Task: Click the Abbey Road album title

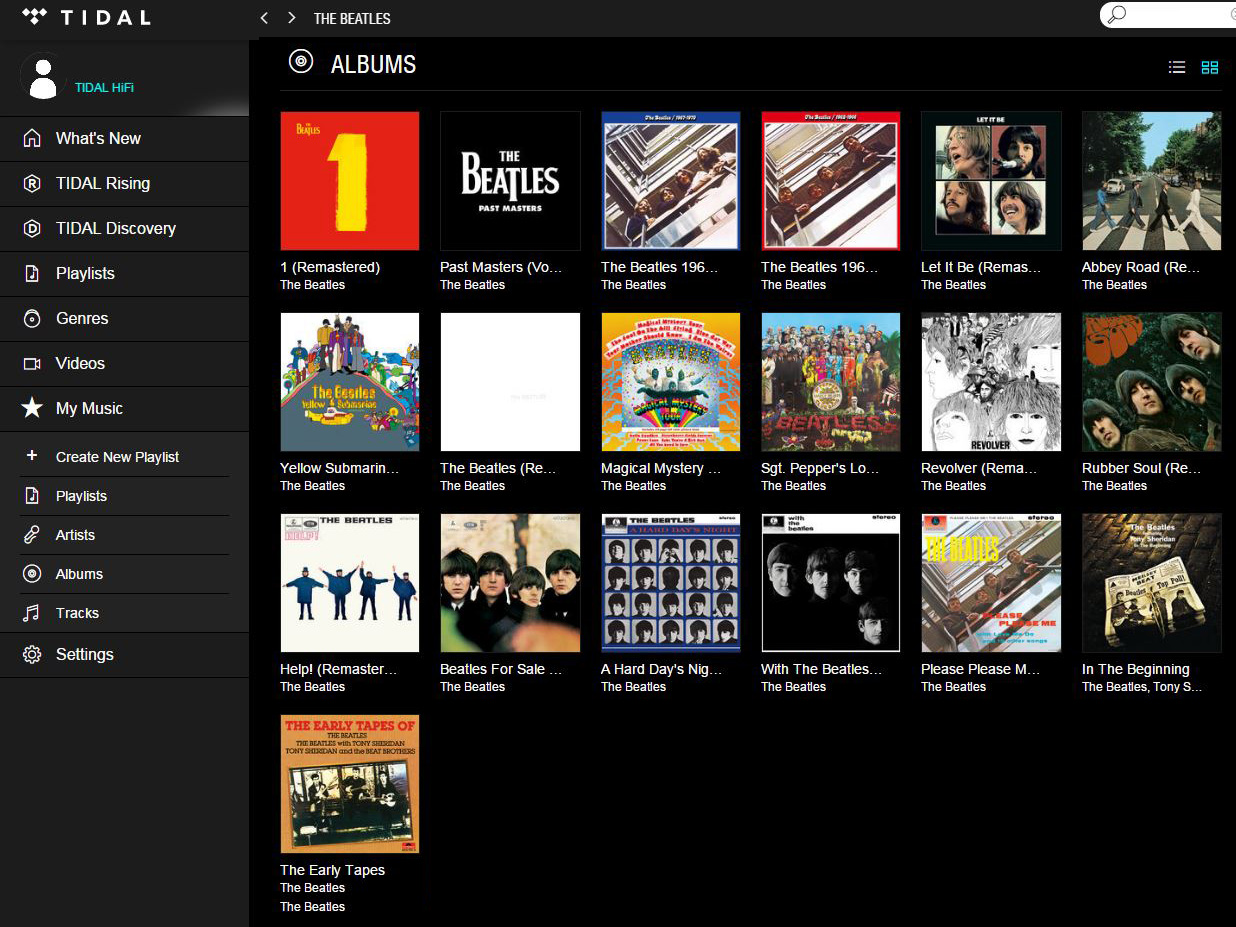Action: click(x=1140, y=267)
